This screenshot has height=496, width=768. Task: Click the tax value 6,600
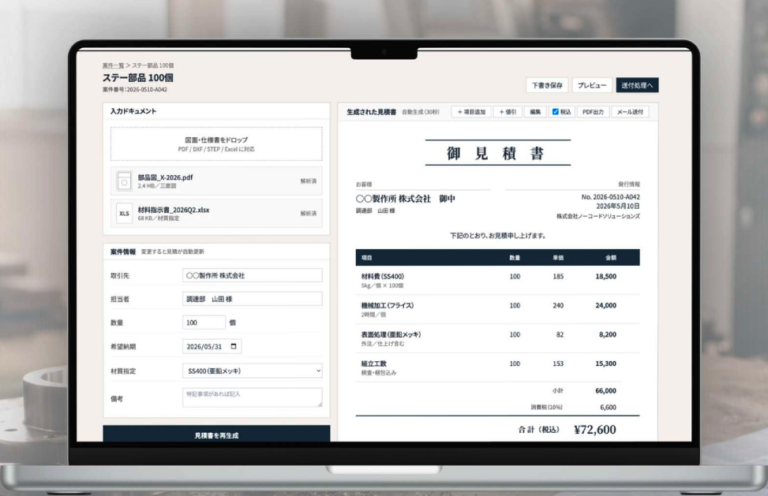pyautogui.click(x=608, y=407)
